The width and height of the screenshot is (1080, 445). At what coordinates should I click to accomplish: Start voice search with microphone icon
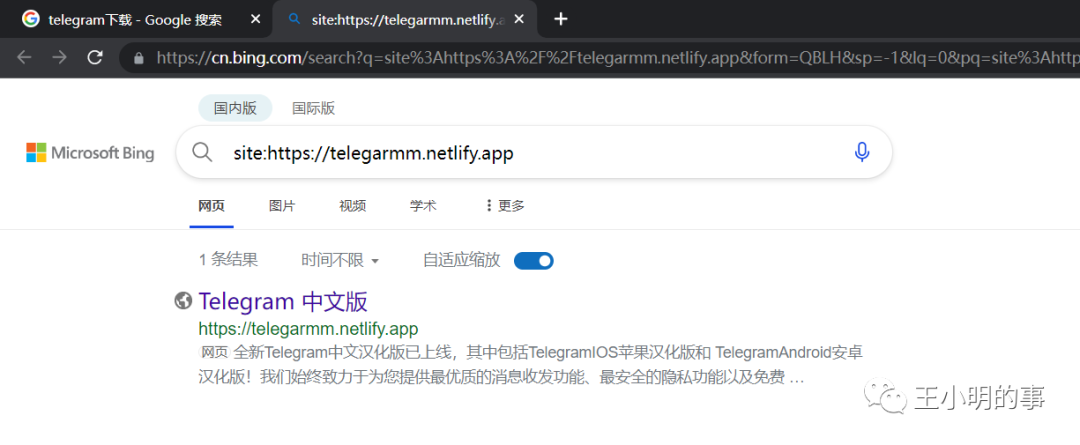pyautogui.click(x=862, y=152)
